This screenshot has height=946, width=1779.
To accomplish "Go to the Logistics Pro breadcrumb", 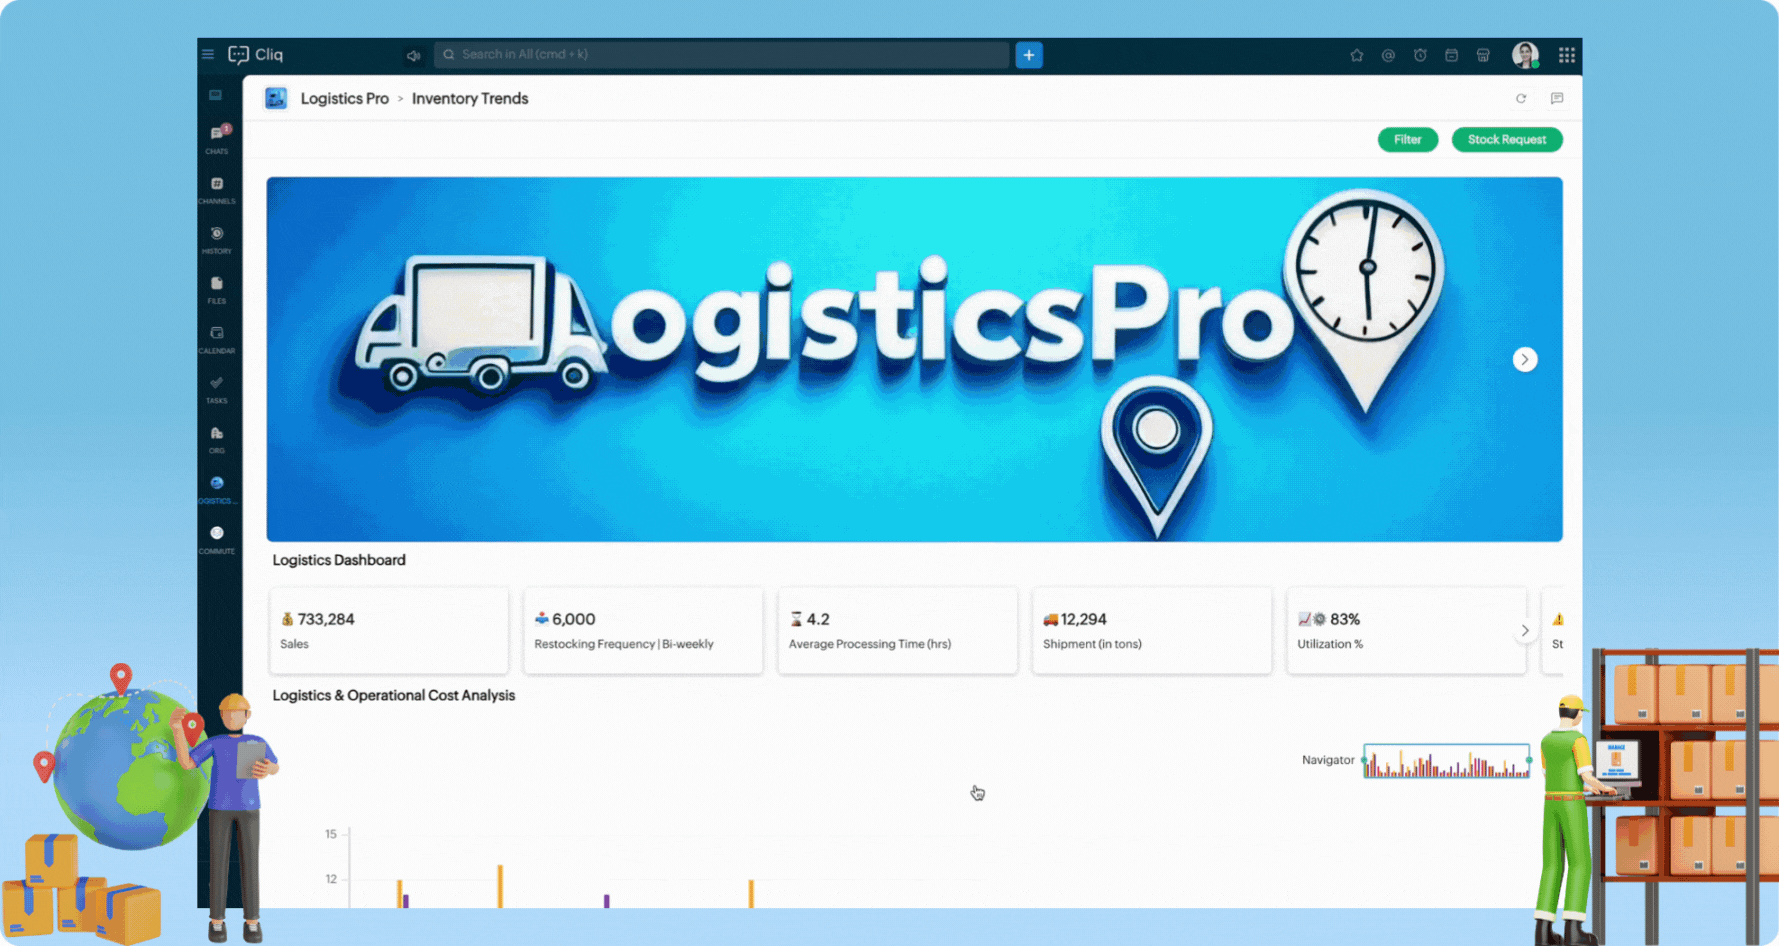I will tap(345, 98).
